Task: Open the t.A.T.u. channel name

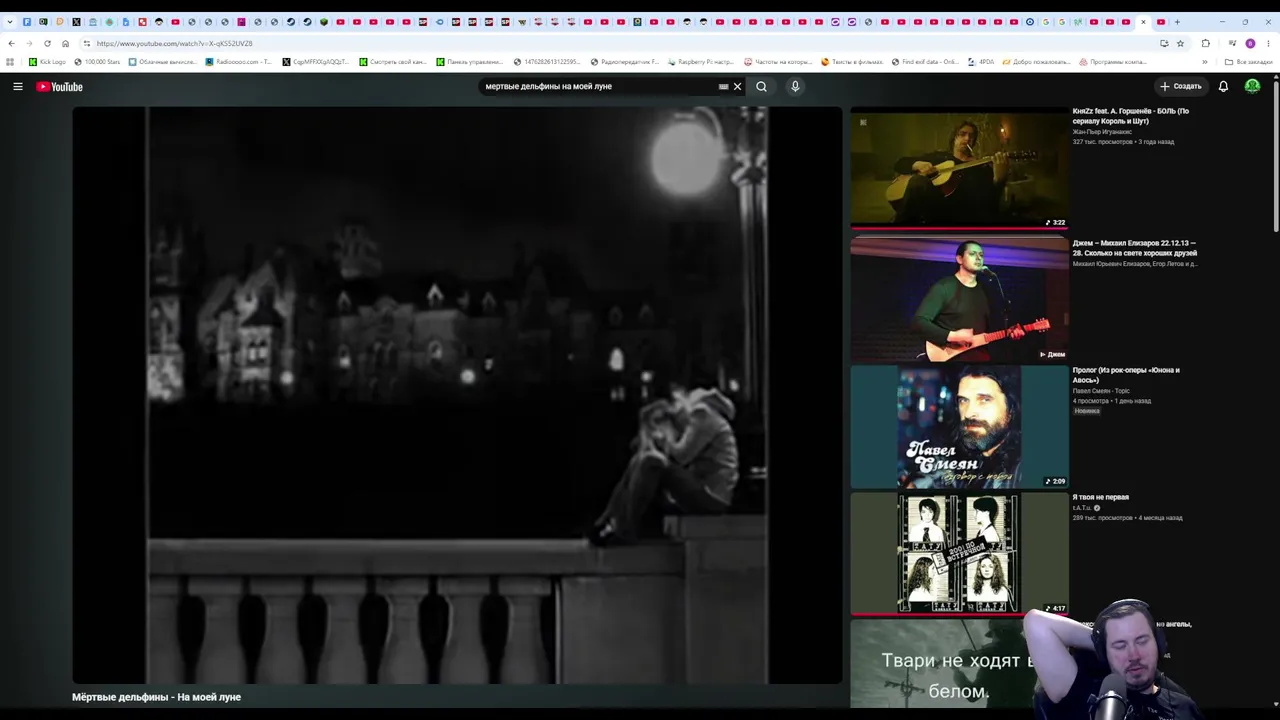Action: pos(1082,508)
